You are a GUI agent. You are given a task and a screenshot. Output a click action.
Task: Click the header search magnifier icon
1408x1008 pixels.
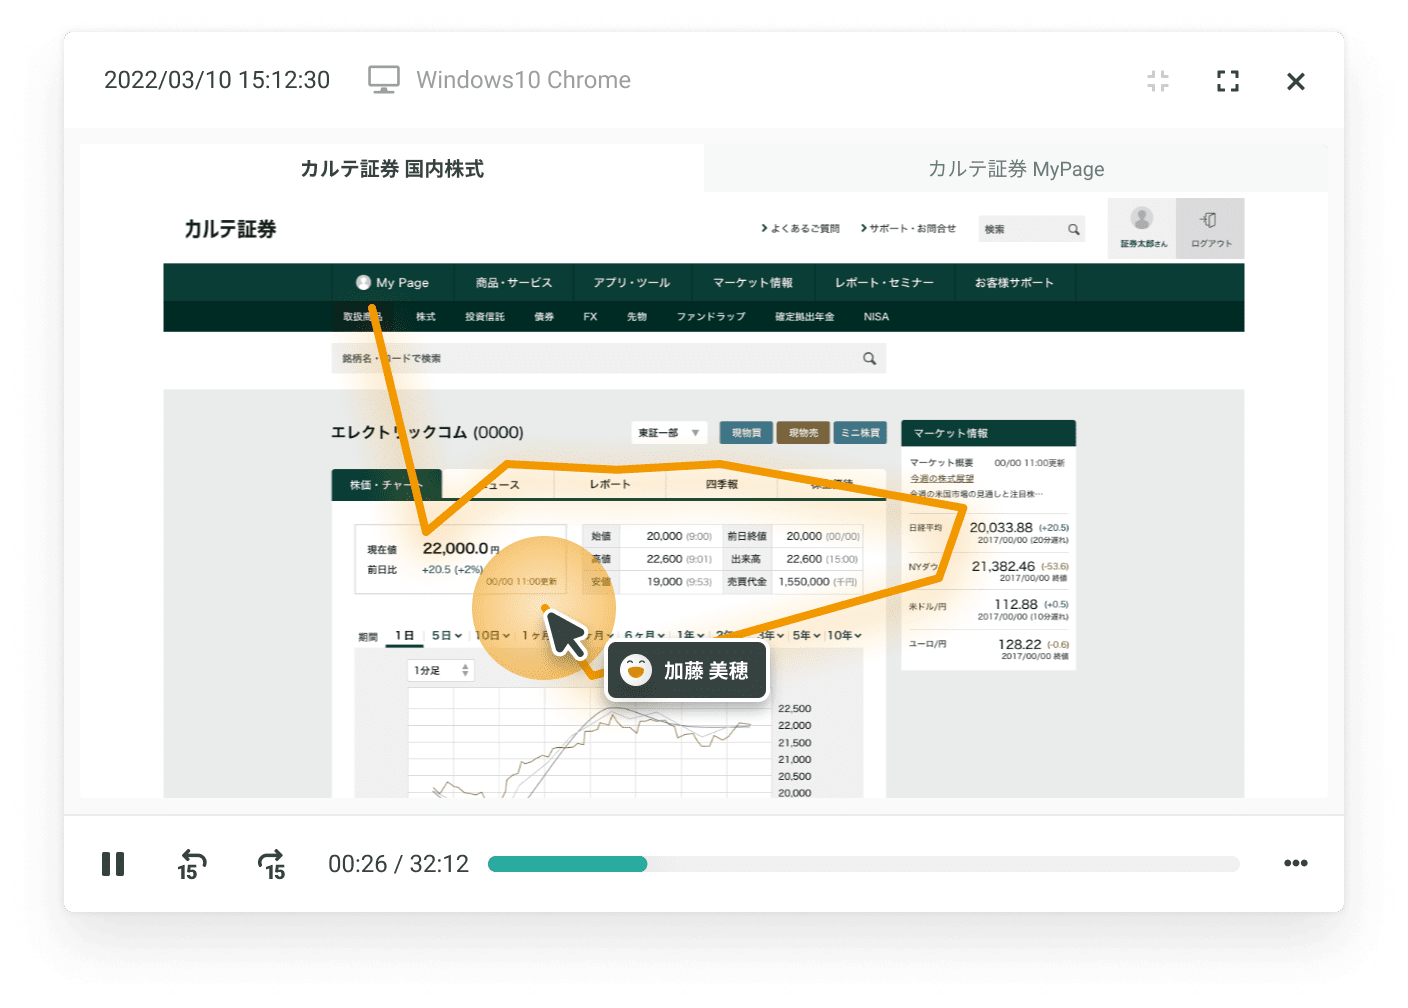tap(1073, 229)
